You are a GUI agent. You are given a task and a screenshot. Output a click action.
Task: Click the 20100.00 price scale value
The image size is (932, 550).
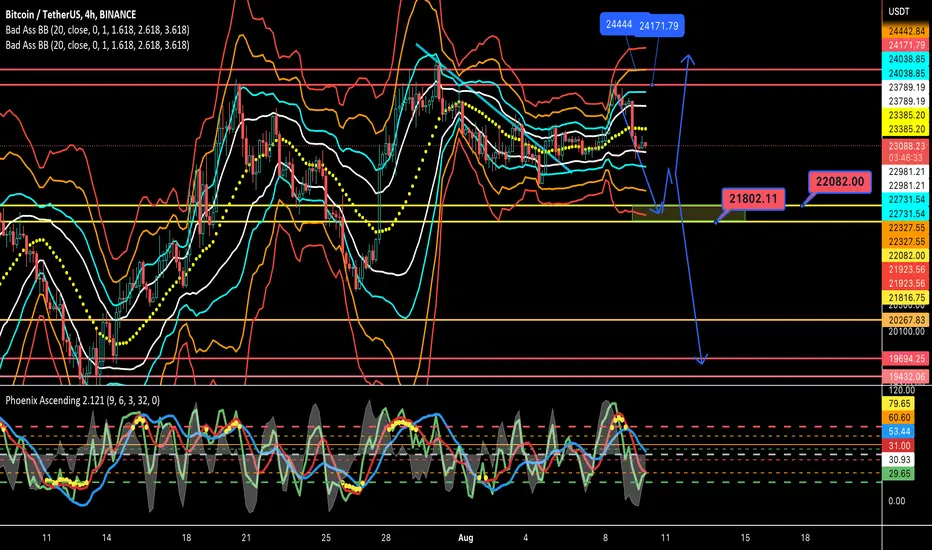tap(906, 332)
